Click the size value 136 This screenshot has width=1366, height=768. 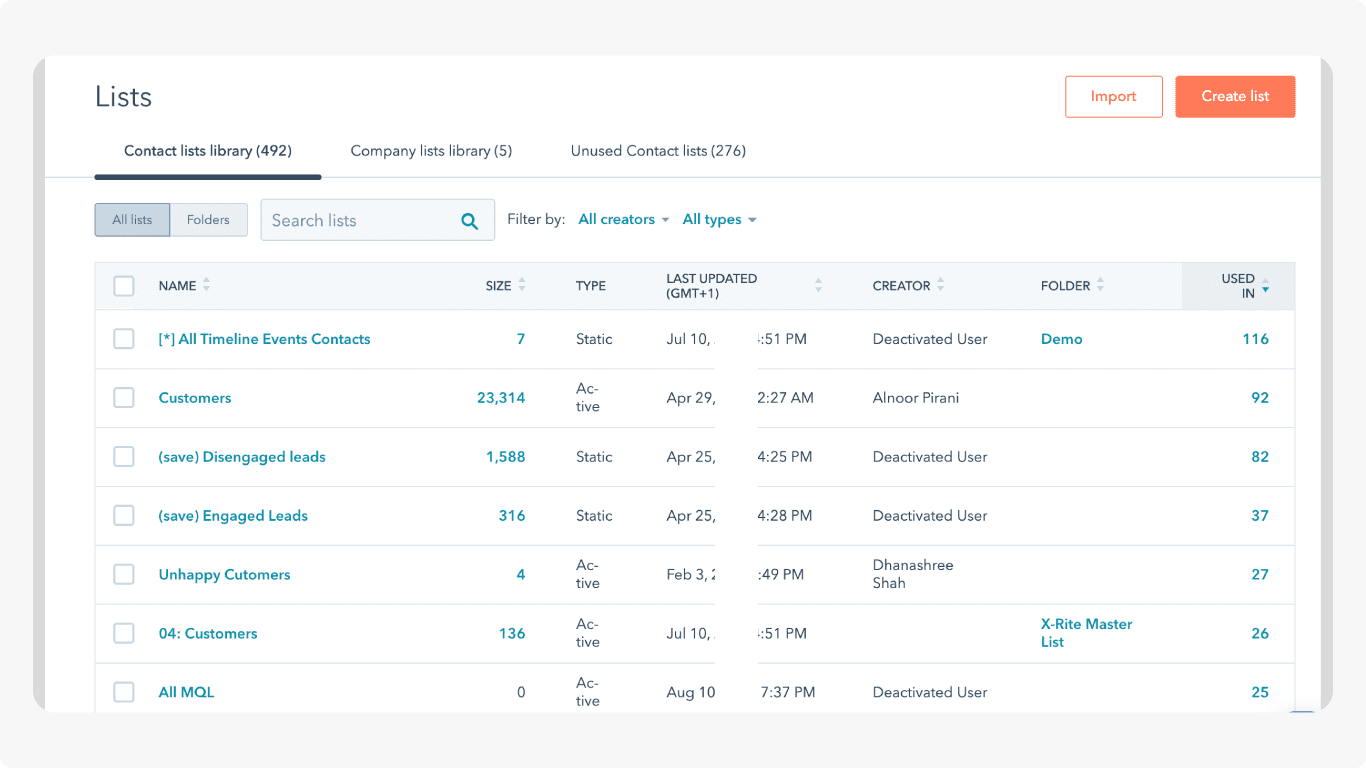[512, 634]
